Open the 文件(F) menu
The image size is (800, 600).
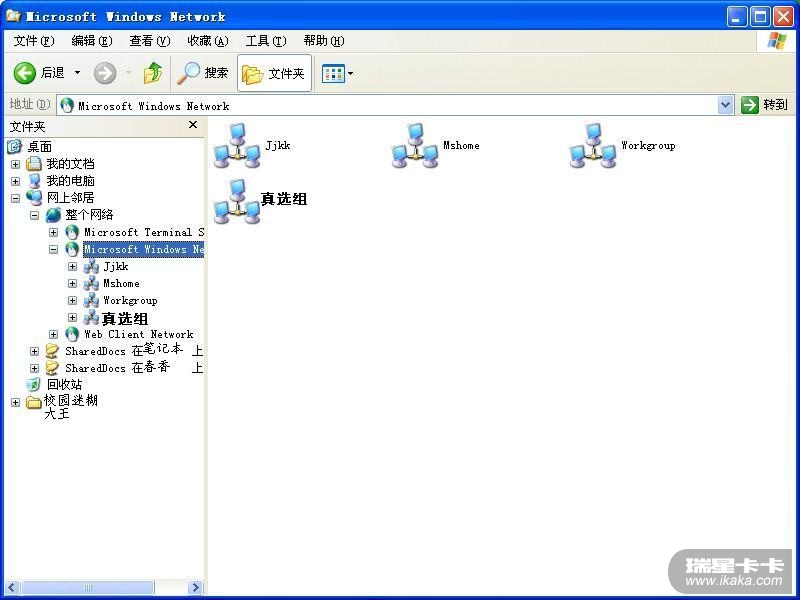point(34,41)
